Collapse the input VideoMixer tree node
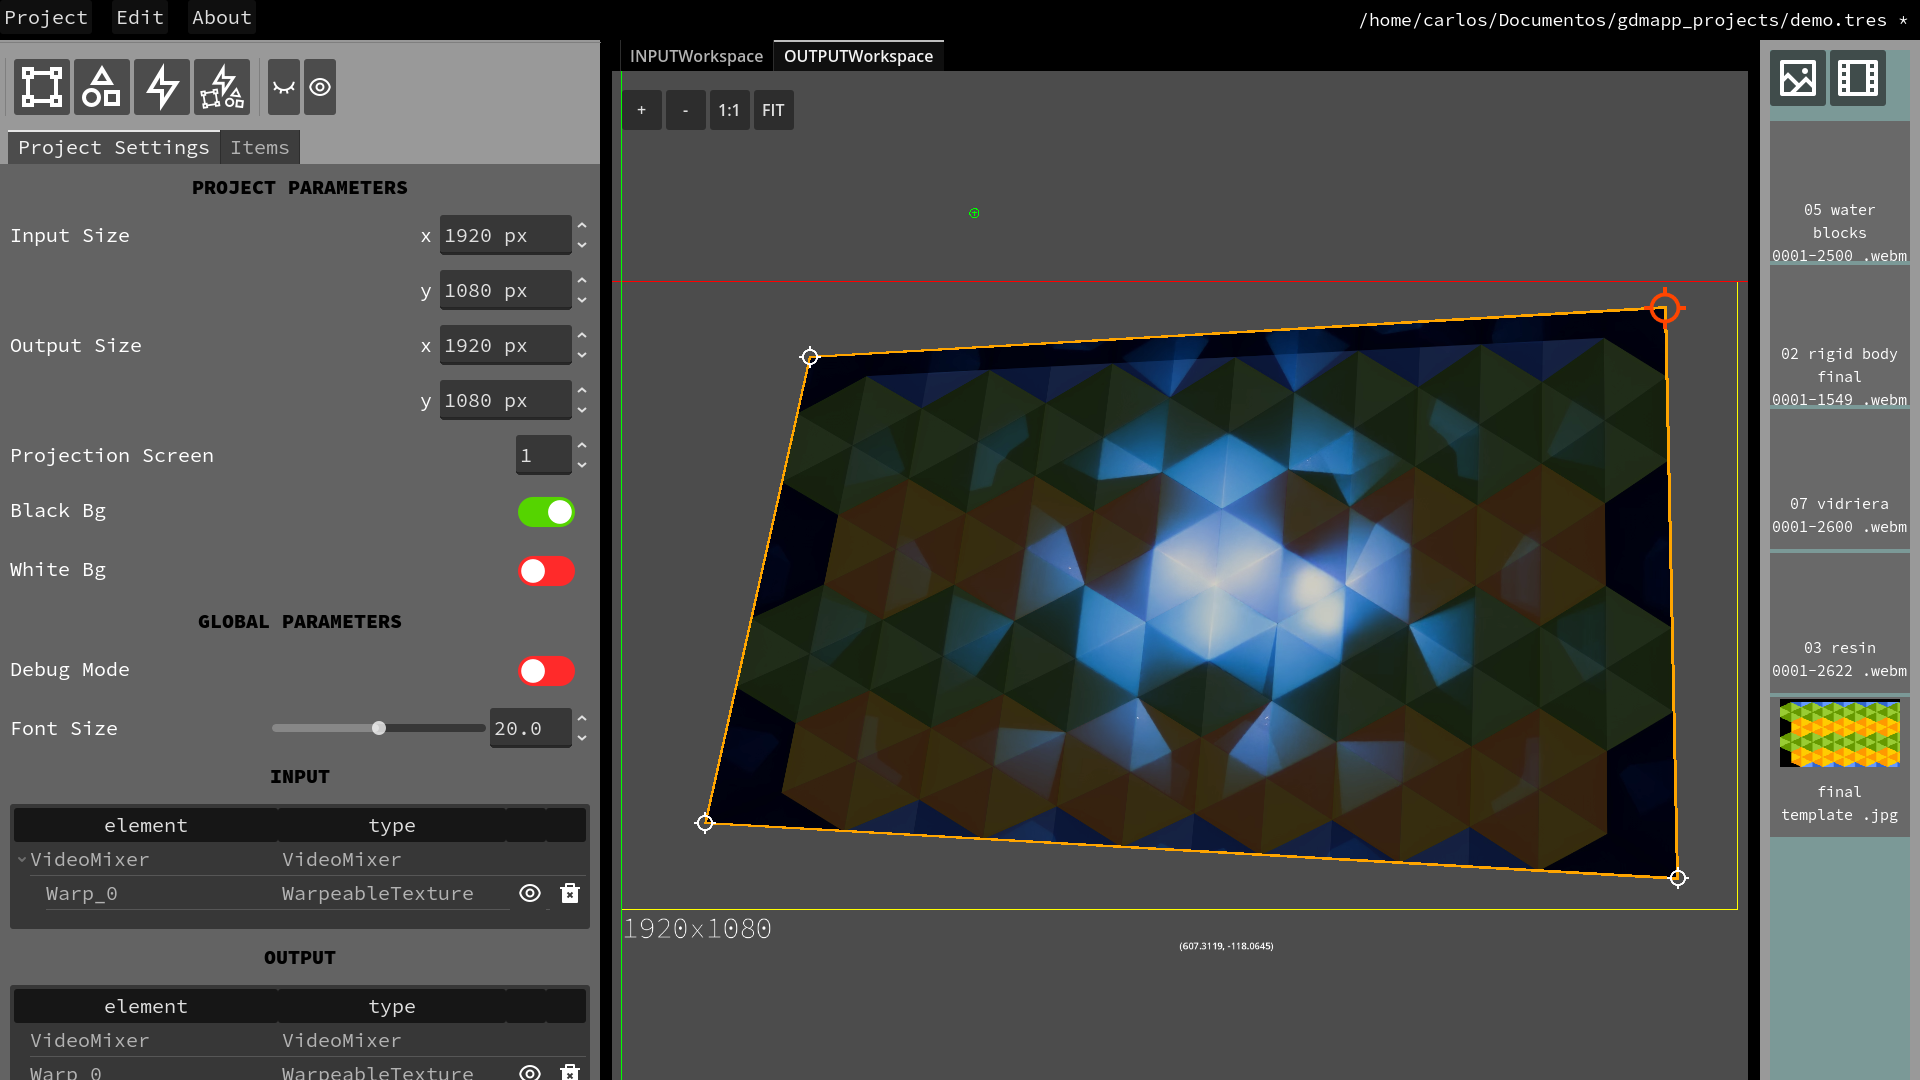 [22, 860]
